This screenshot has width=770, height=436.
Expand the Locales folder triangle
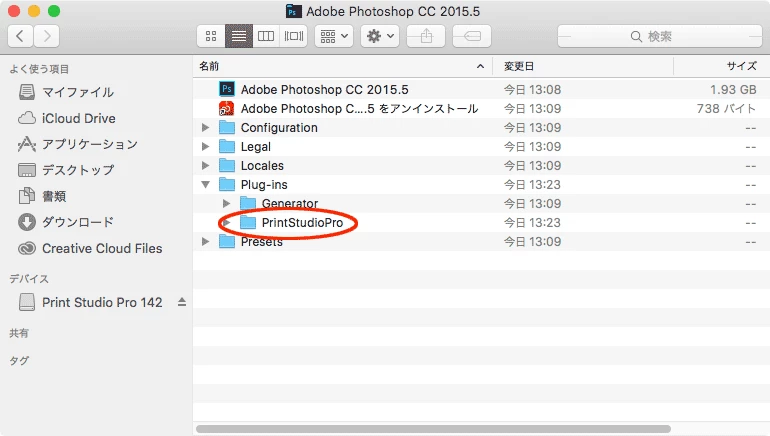205,165
